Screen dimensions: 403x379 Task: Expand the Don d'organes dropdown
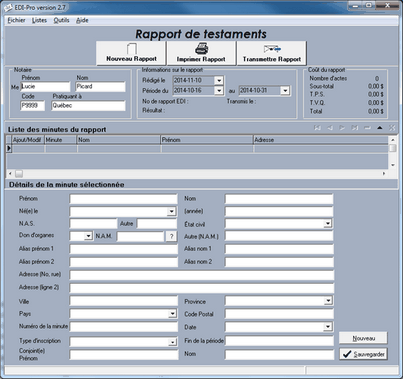[88, 236]
